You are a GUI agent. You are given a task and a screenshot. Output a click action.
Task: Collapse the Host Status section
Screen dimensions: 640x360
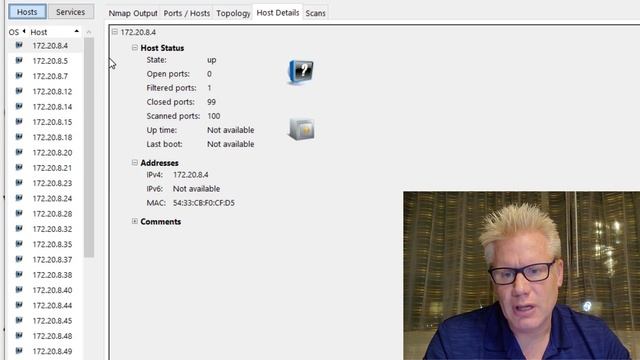pyautogui.click(x=135, y=48)
